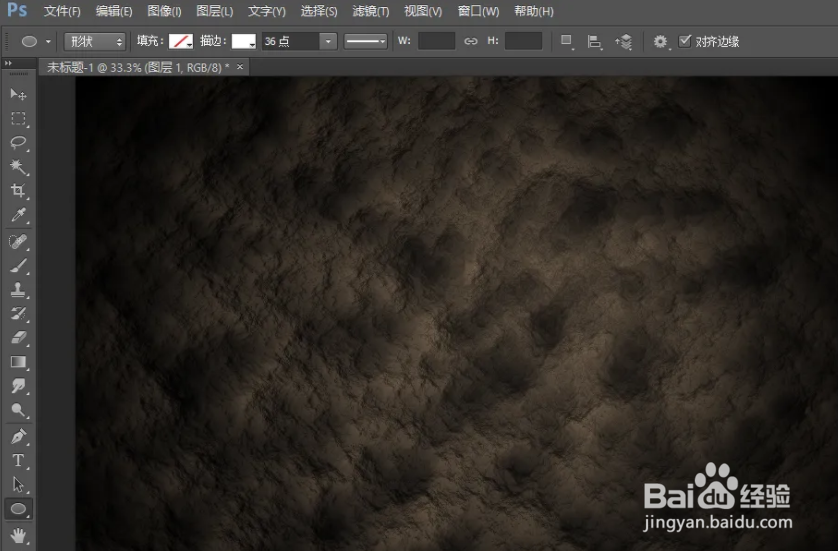The image size is (838, 551).
Task: Click the W width input field
Action: click(436, 41)
